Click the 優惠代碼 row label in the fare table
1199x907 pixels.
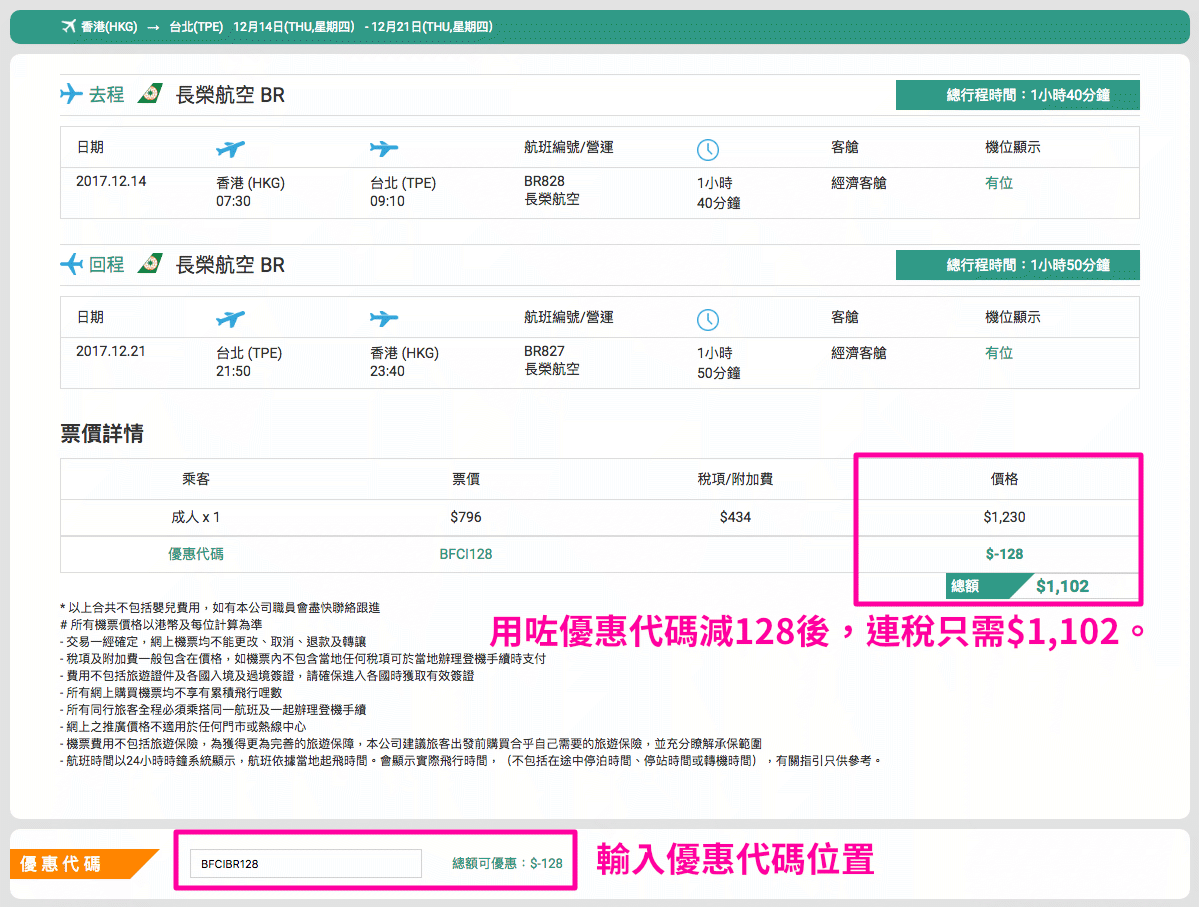pos(196,554)
